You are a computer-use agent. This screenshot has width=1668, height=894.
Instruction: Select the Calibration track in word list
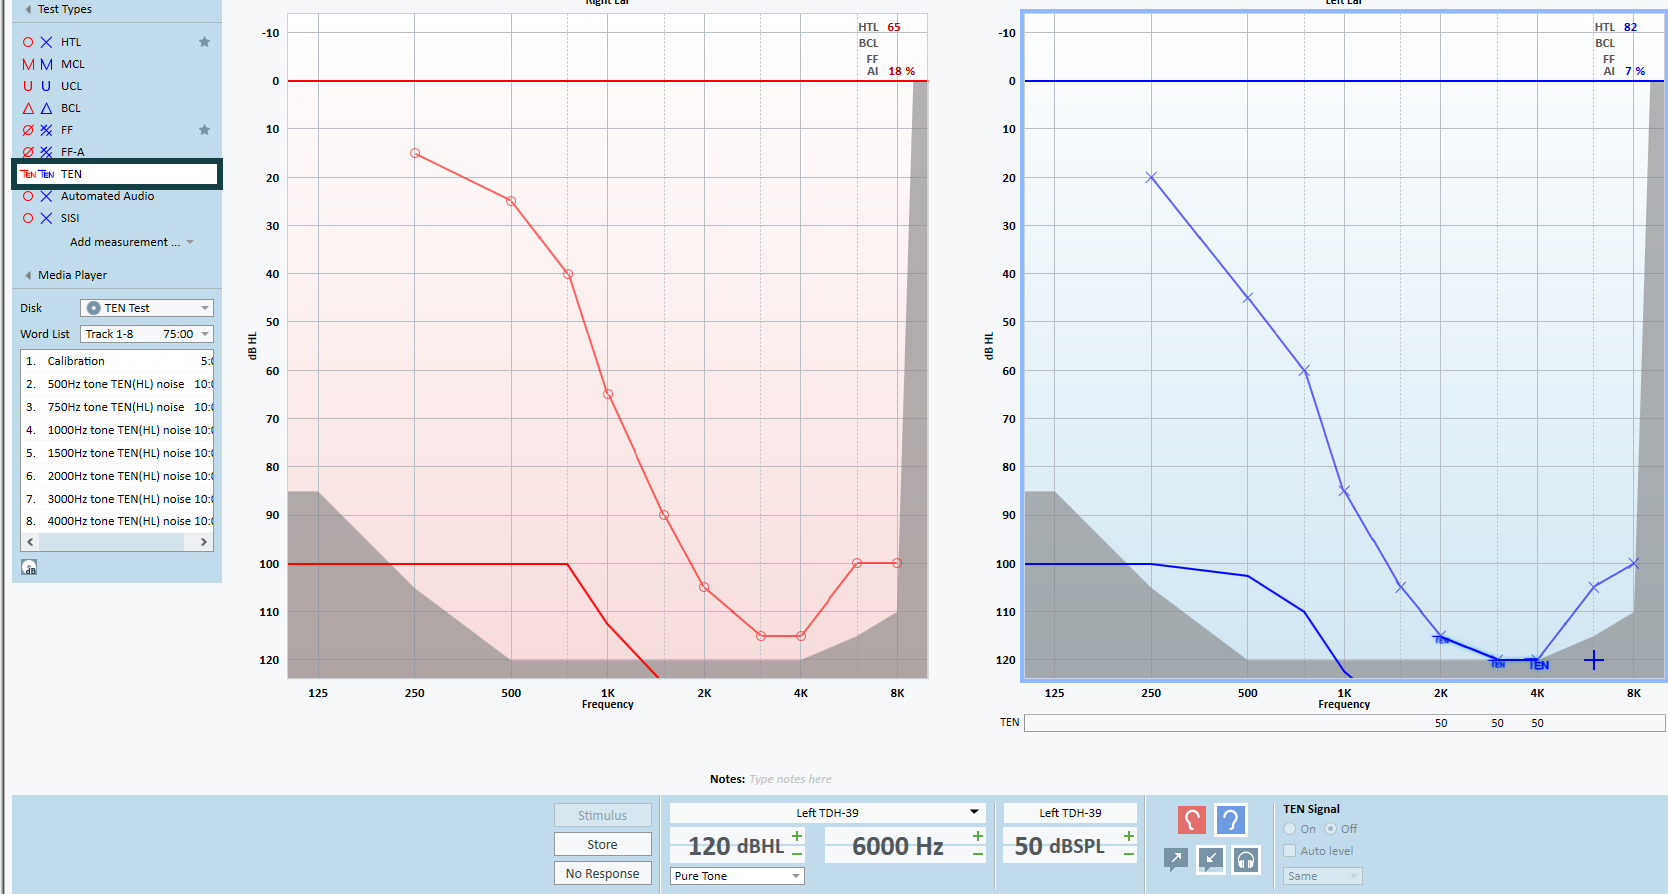point(117,361)
